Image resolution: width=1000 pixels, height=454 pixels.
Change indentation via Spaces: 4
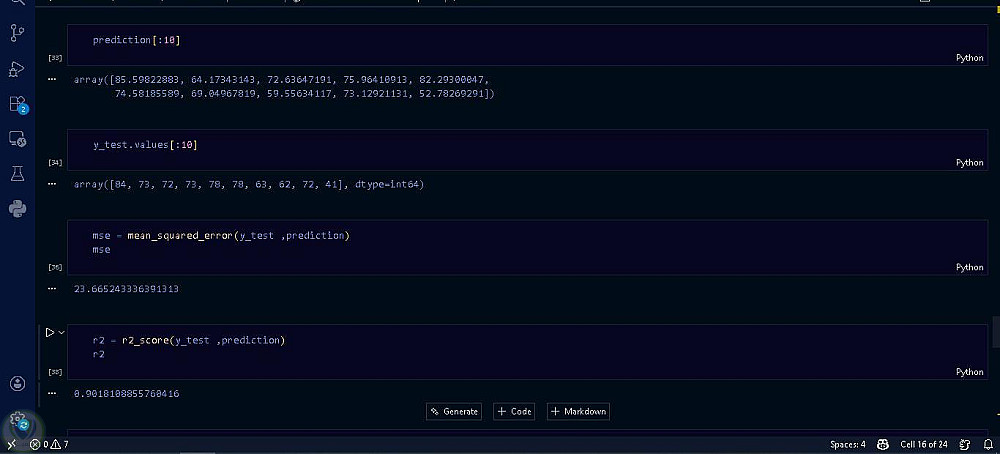click(848, 444)
